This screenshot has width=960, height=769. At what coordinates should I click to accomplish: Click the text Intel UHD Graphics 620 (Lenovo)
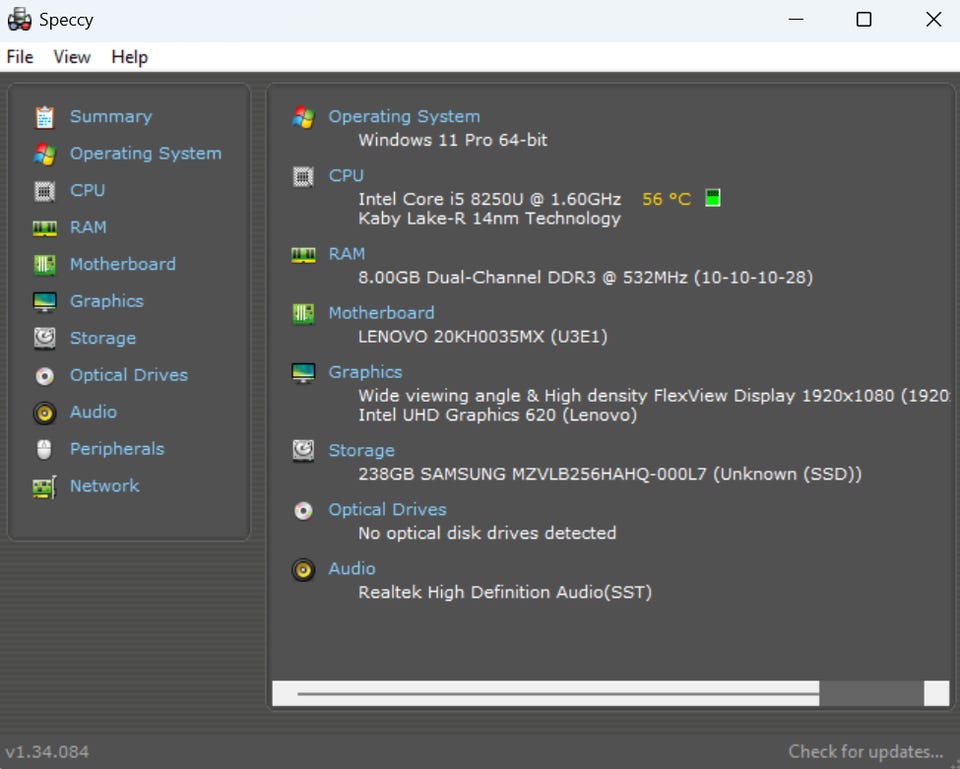click(x=497, y=415)
